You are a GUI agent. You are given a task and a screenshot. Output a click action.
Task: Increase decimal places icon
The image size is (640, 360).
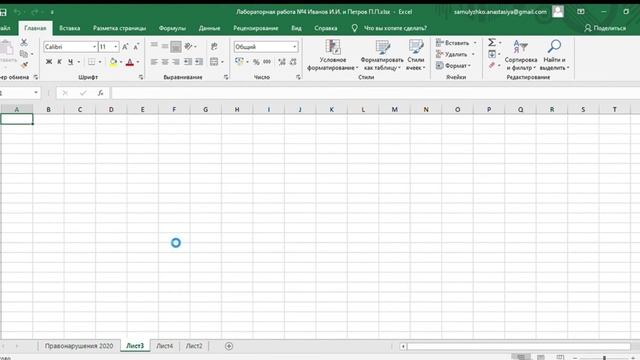282,62
